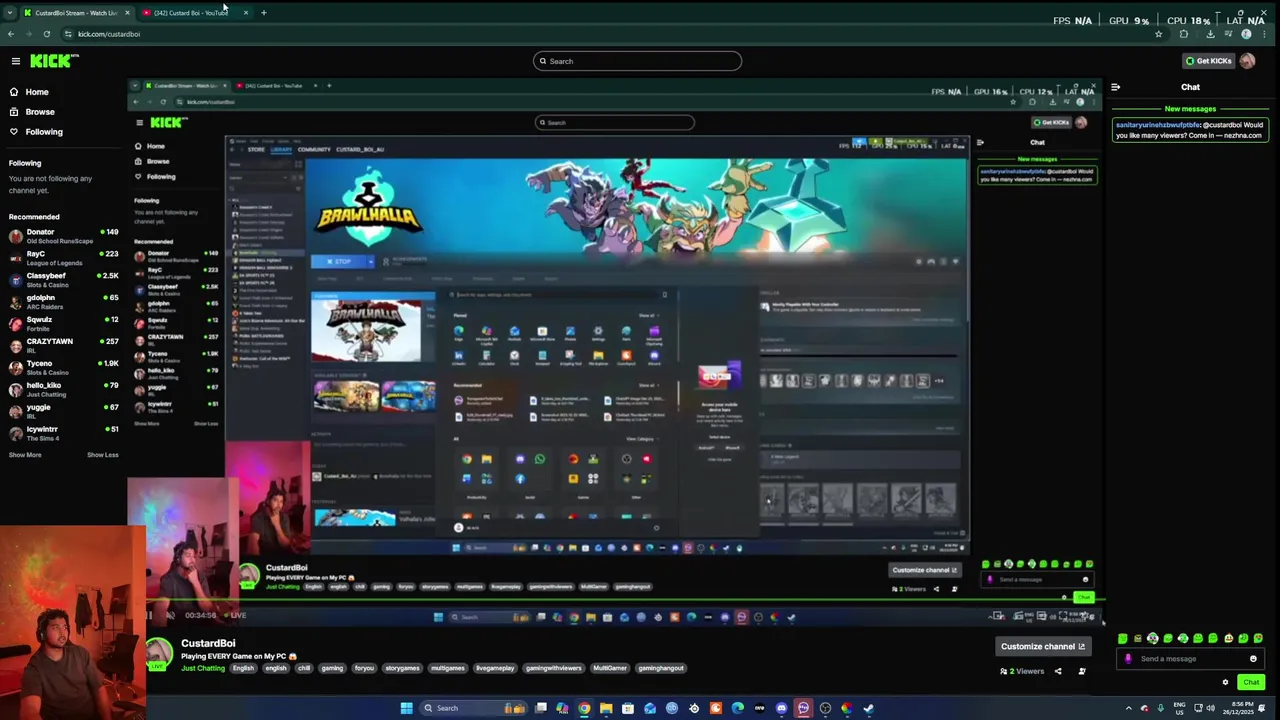Open the Kick hamburger menu icon
The width and height of the screenshot is (1280, 720).
pos(16,61)
